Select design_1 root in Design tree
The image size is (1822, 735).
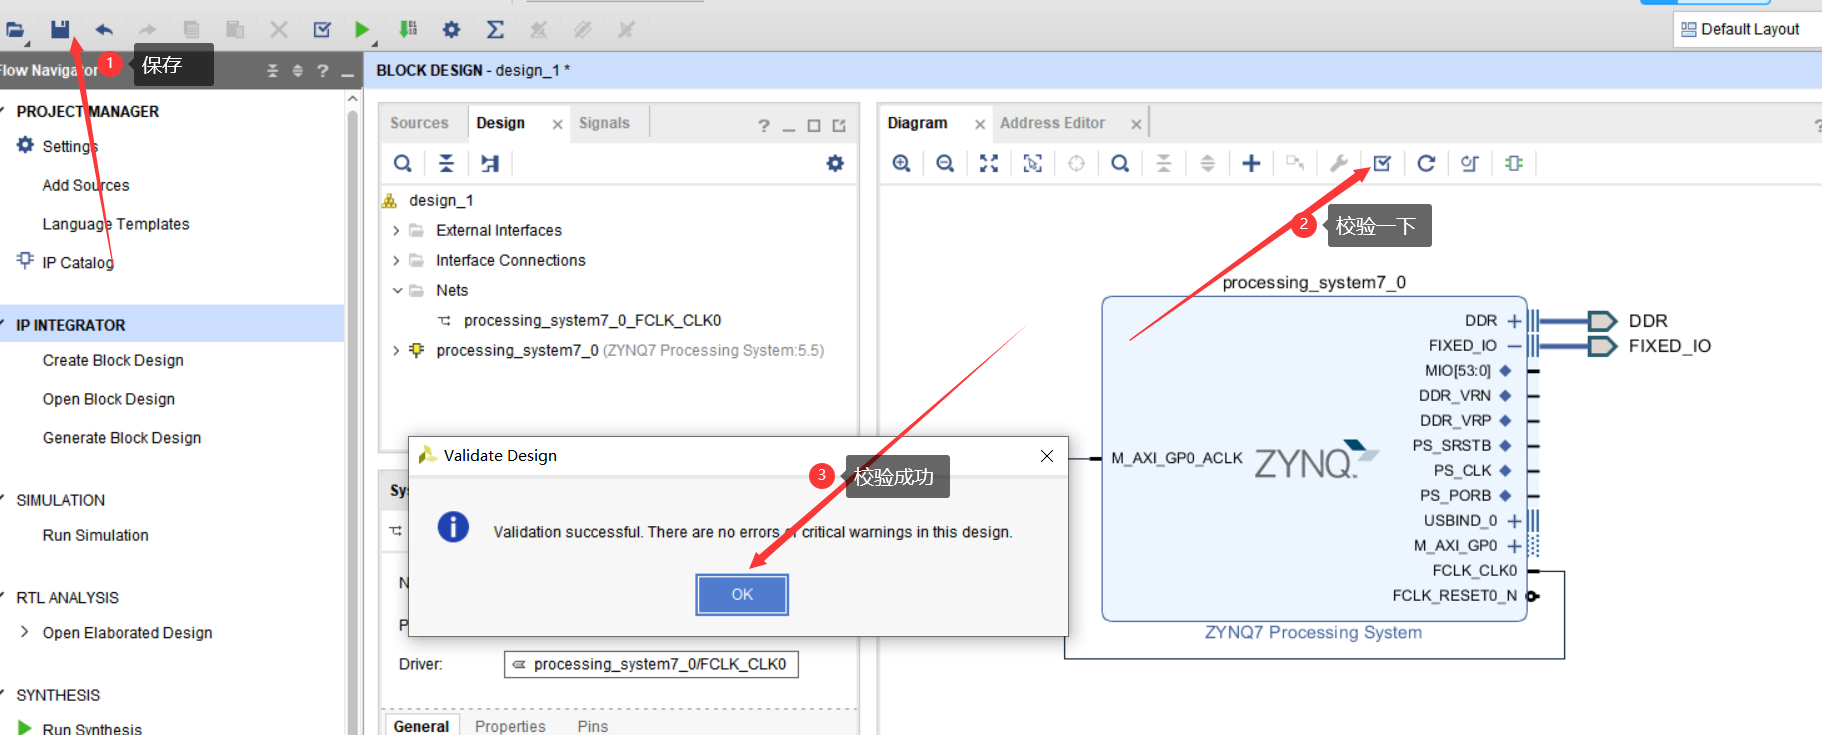441,200
